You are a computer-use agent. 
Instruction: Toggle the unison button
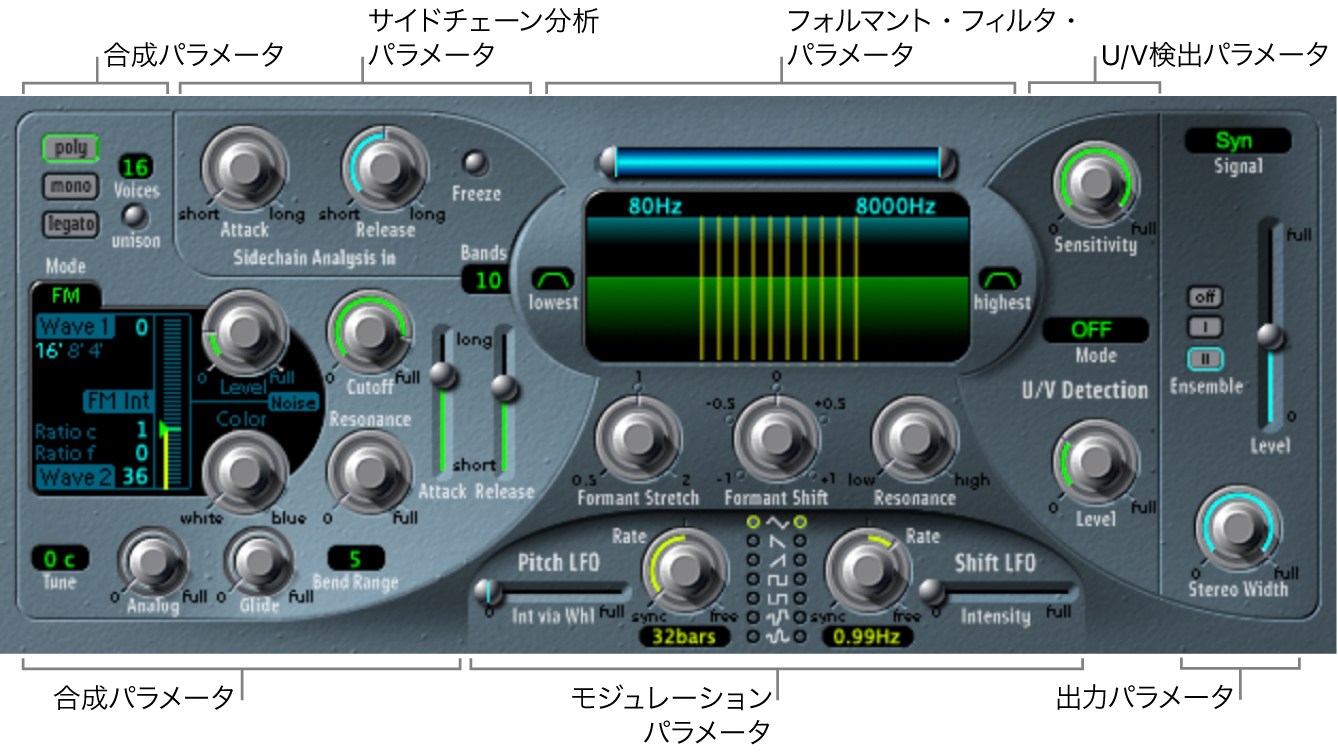(135, 217)
